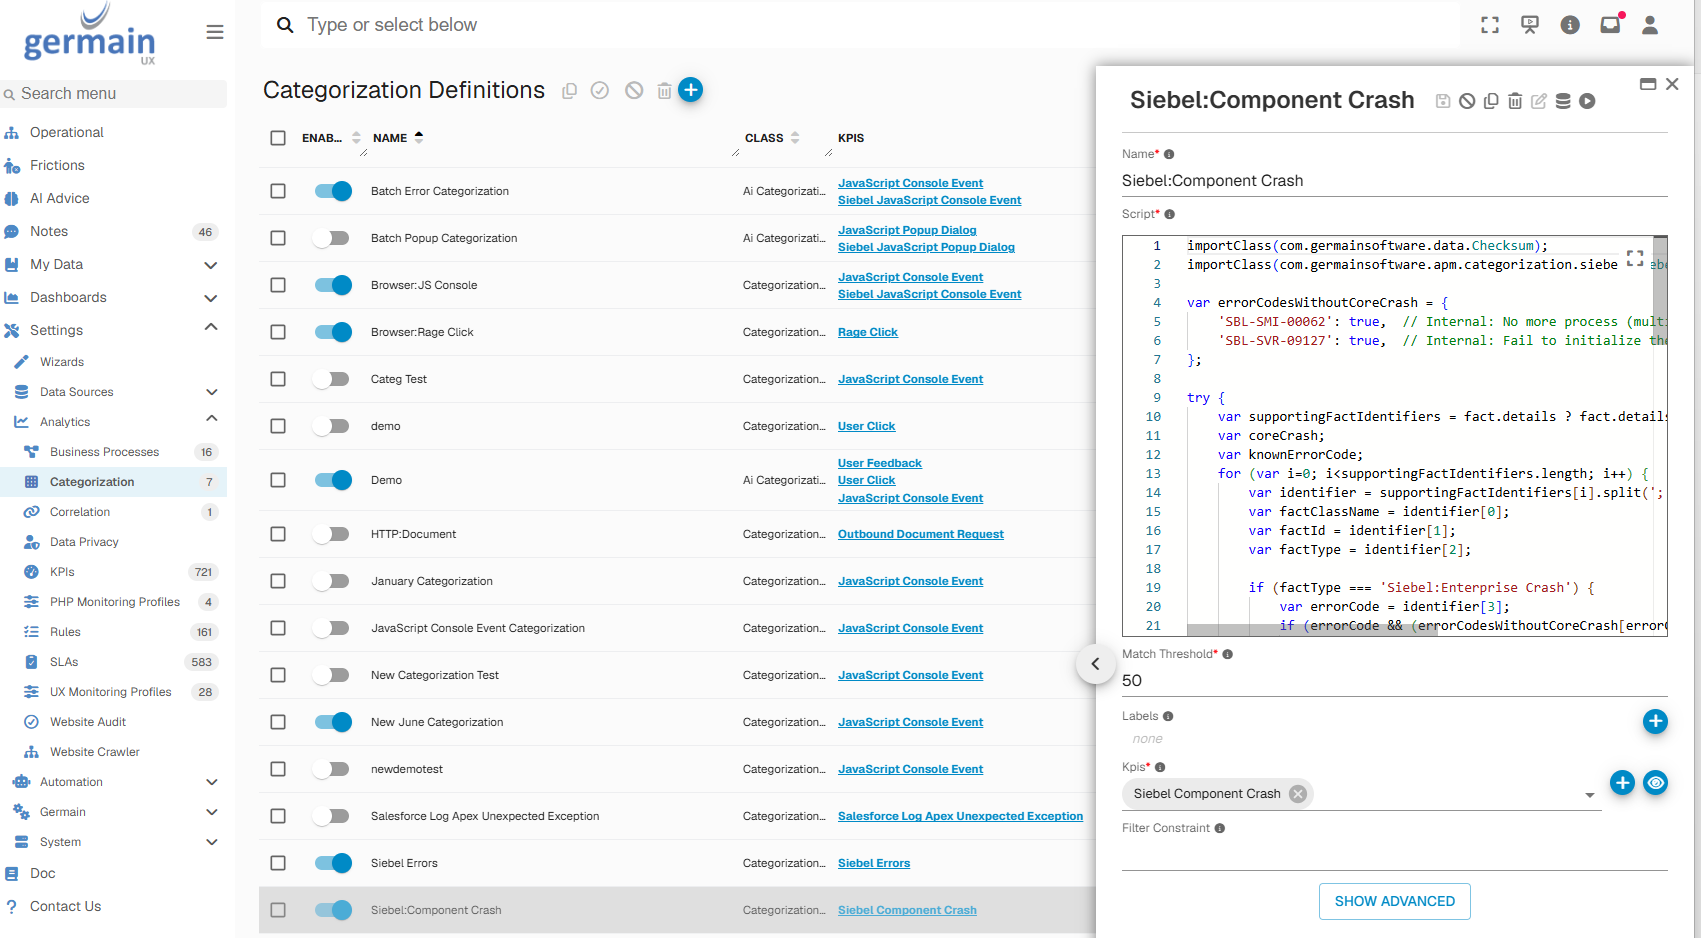Screen dimensions: 1701x938
Task: Focus the top search box
Action: pos(860,25)
